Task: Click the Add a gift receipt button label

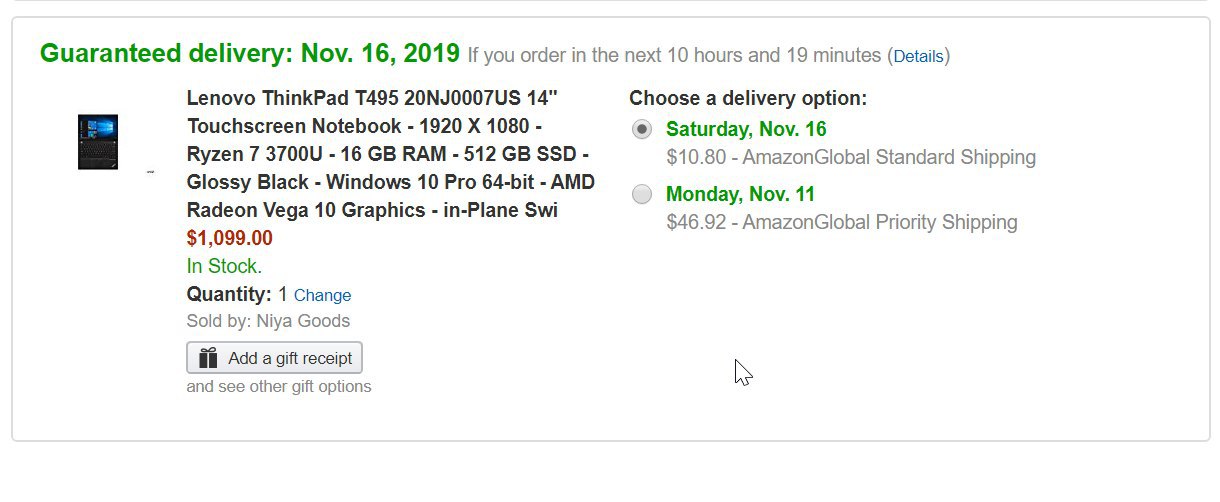Action: pos(290,358)
